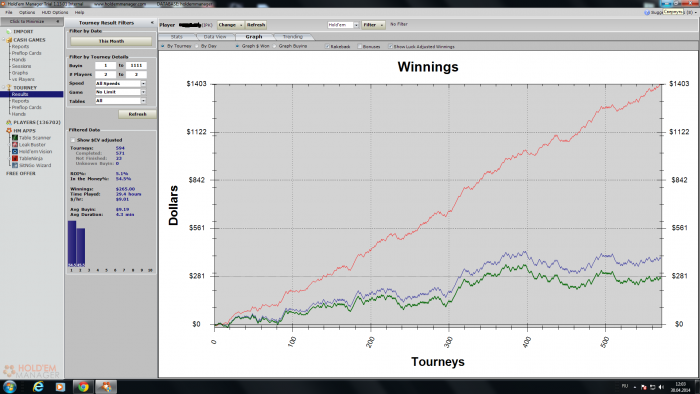Screen dimensions: 700x394
Task: Open Reports under Tourney
Action: (21, 101)
